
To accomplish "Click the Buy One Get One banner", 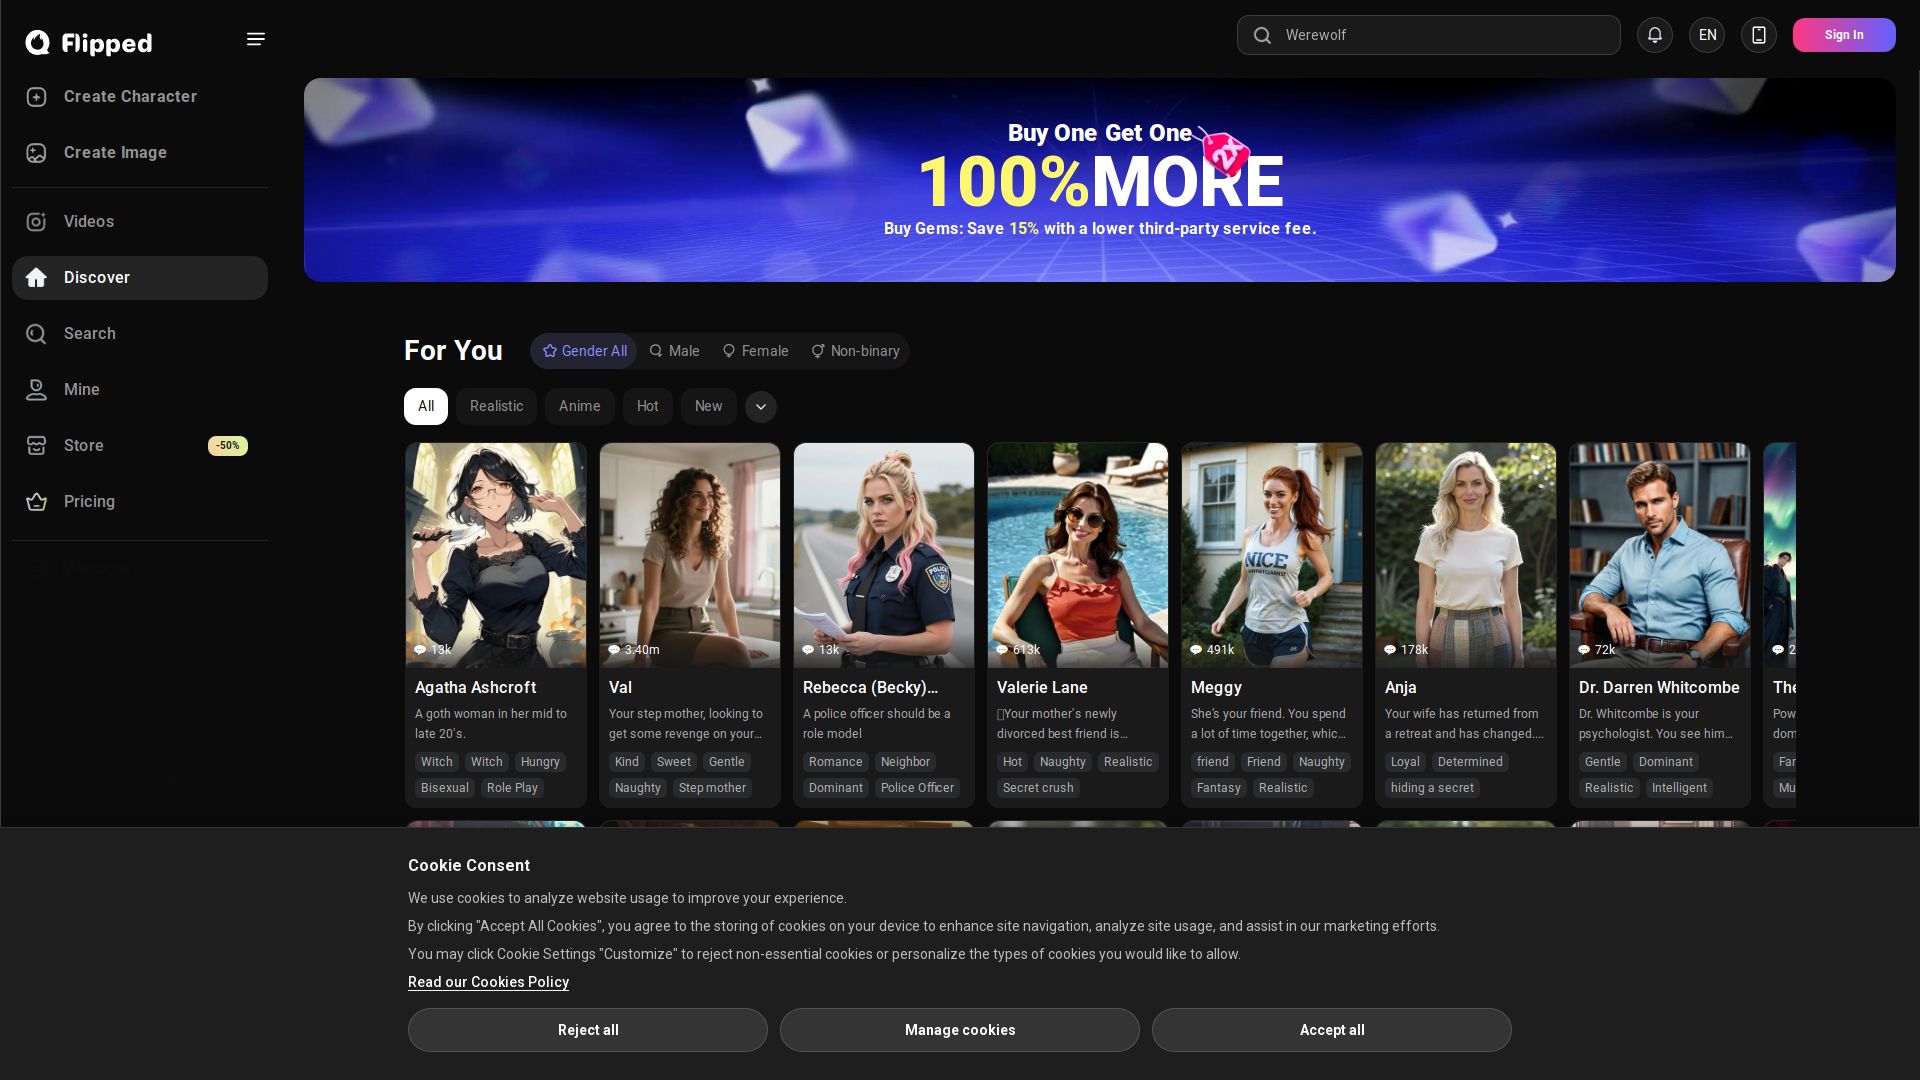I will click(1100, 180).
